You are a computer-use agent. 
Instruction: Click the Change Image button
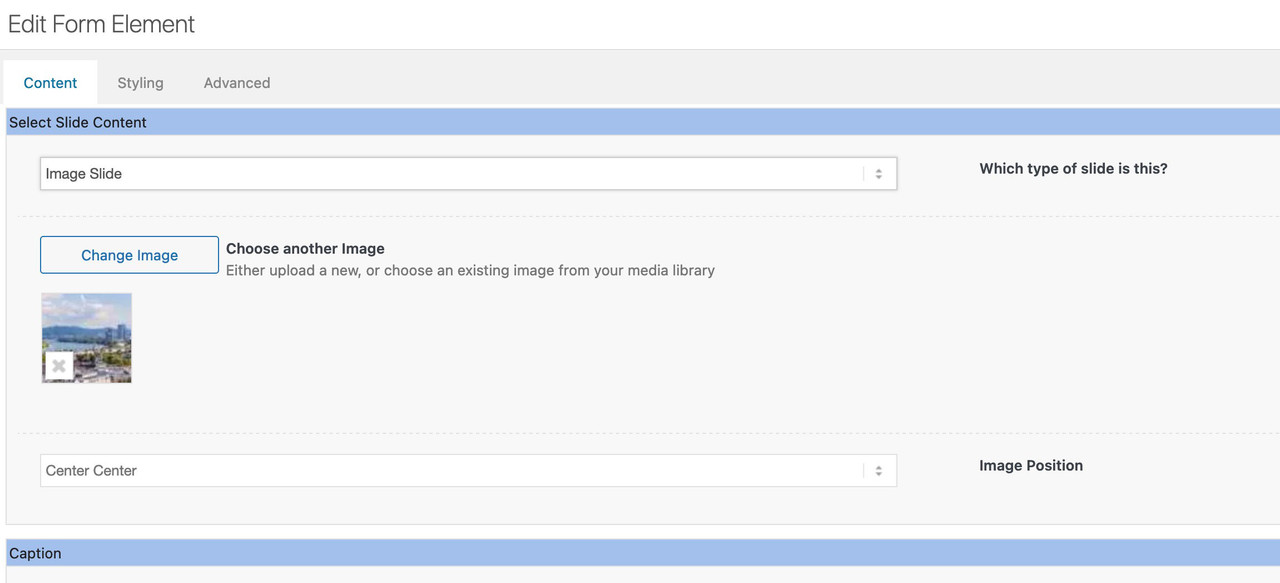coord(129,255)
